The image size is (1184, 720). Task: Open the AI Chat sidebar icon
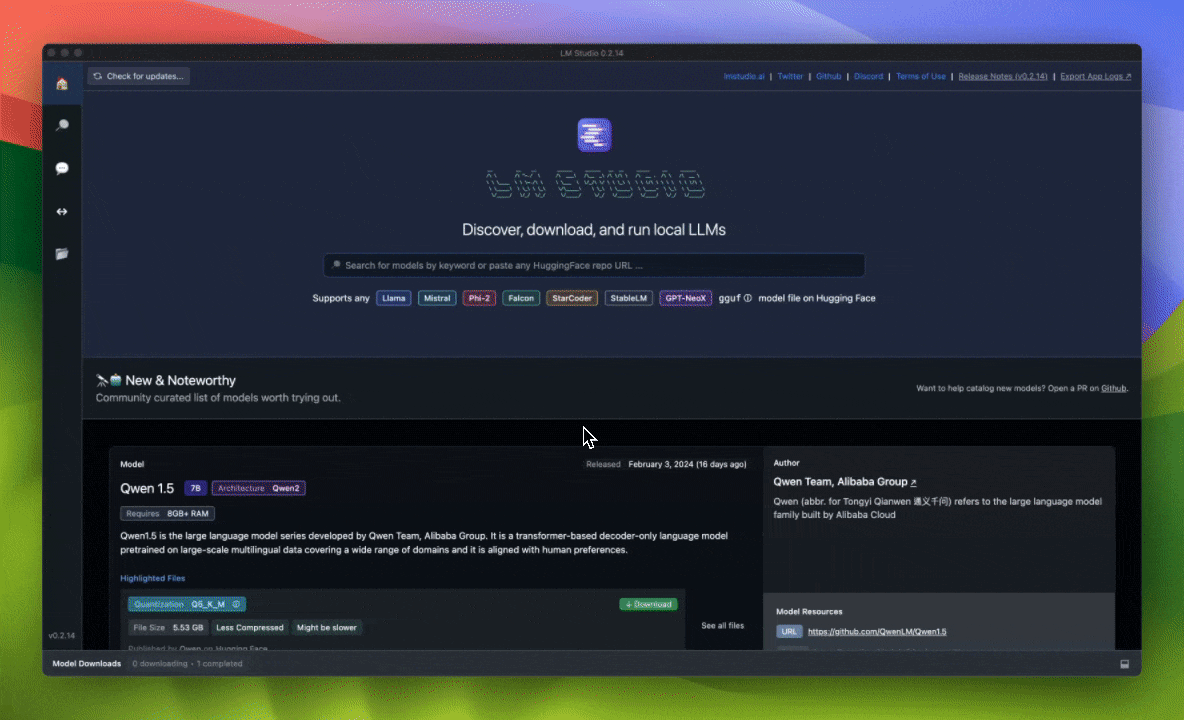pos(62,168)
